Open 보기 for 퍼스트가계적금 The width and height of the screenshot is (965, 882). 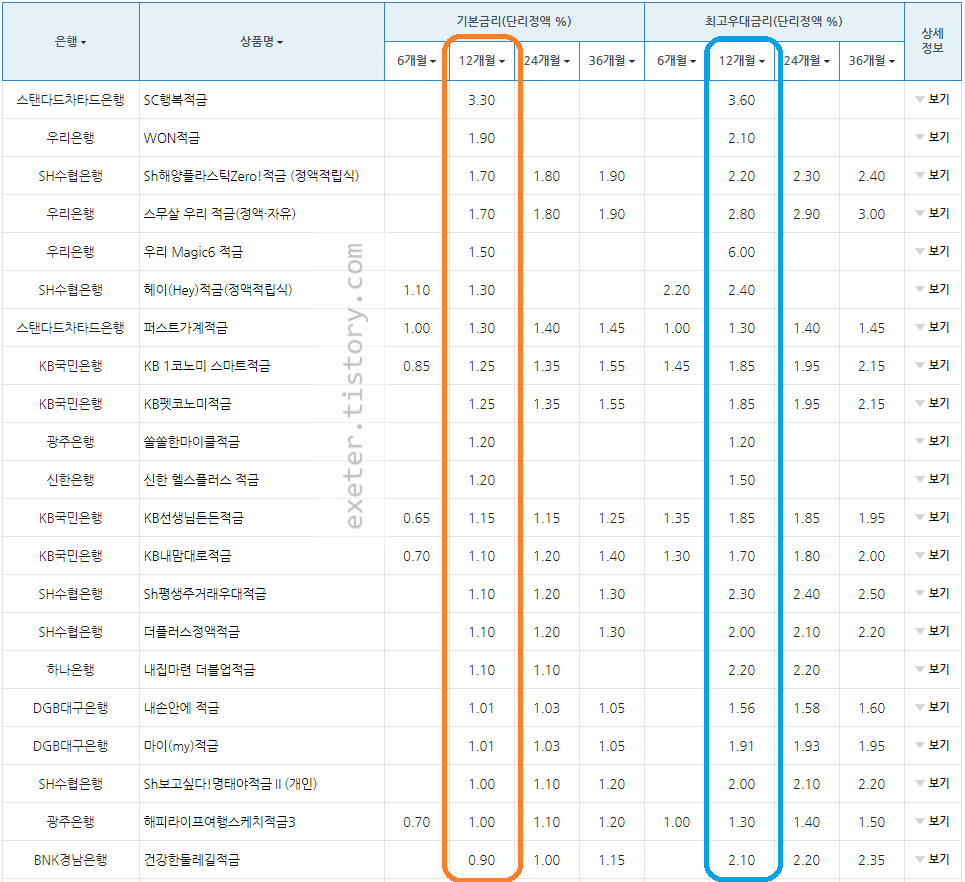click(932, 327)
